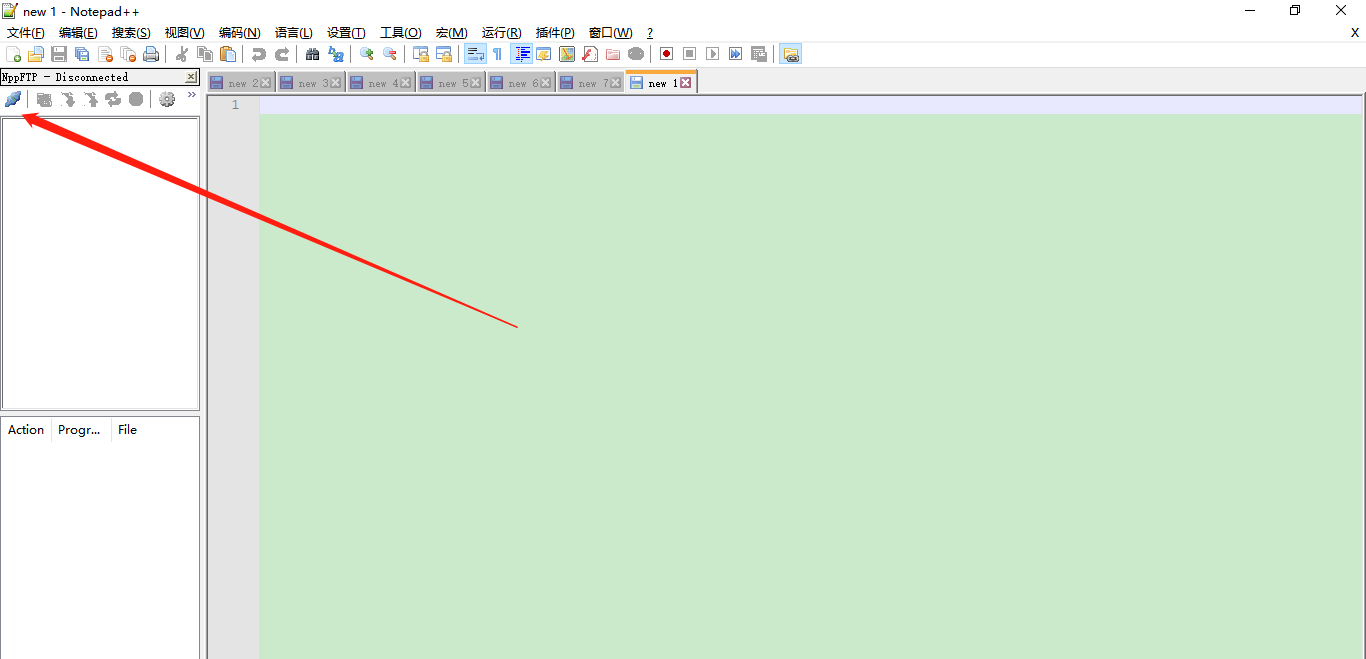Save the current file with the floppy icon

point(59,54)
